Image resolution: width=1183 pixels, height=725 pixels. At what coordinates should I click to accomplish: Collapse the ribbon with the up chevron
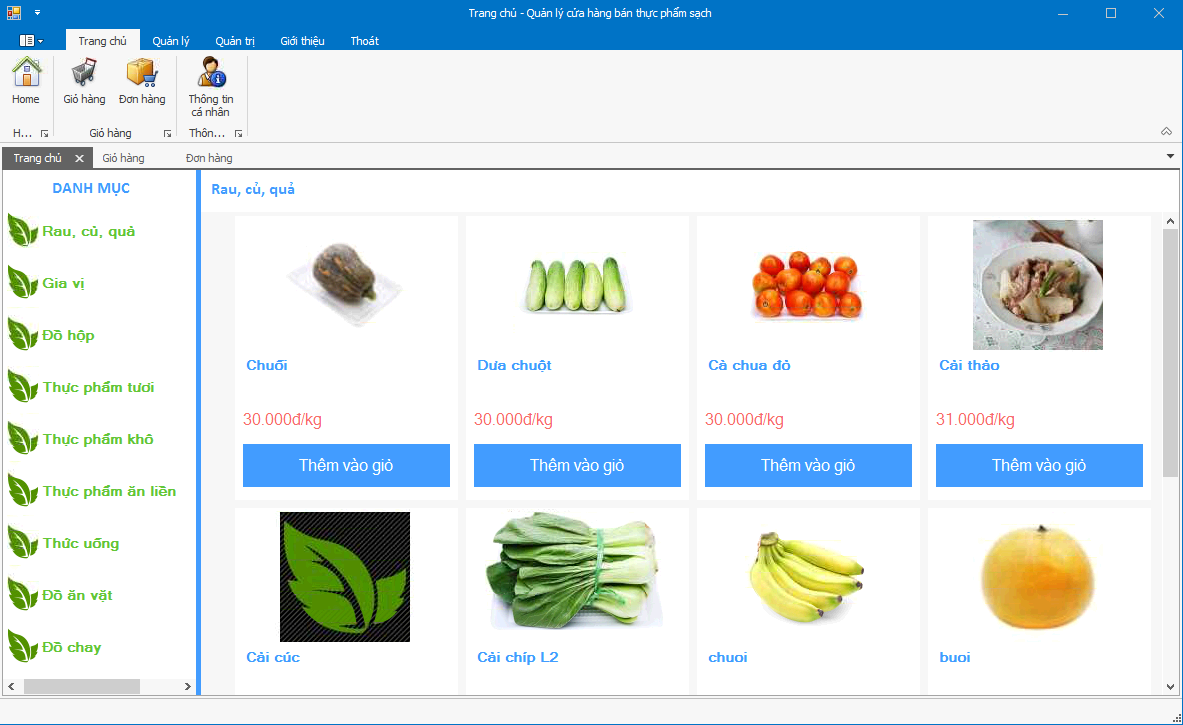pyautogui.click(x=1166, y=131)
